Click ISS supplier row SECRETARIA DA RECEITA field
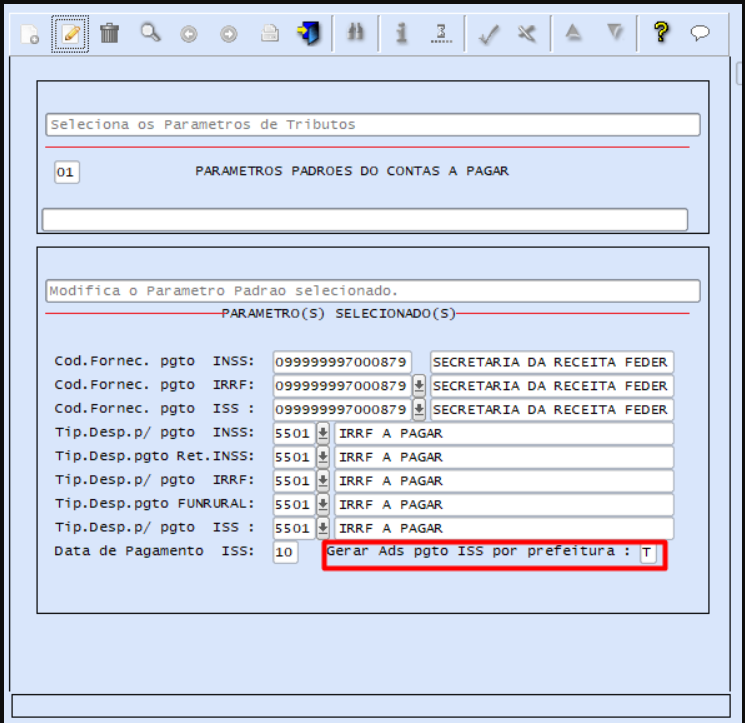 click(552, 409)
